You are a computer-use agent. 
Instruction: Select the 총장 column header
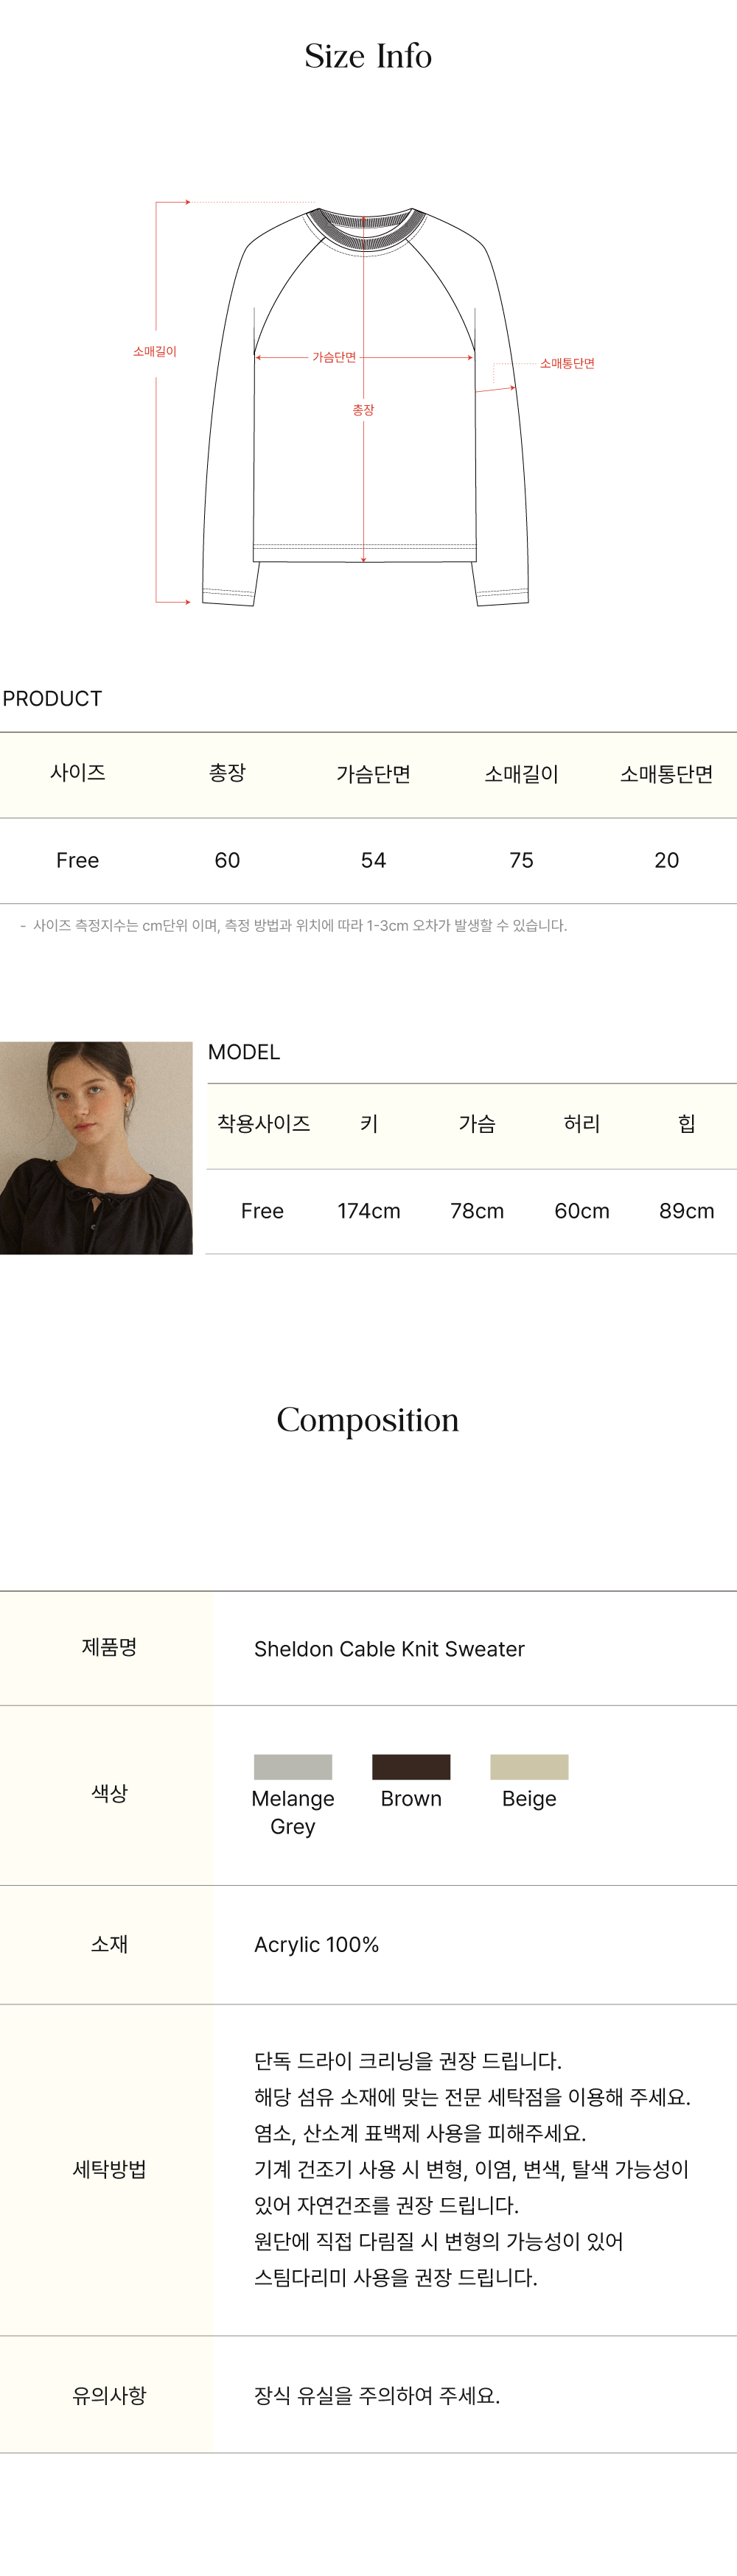(x=227, y=773)
